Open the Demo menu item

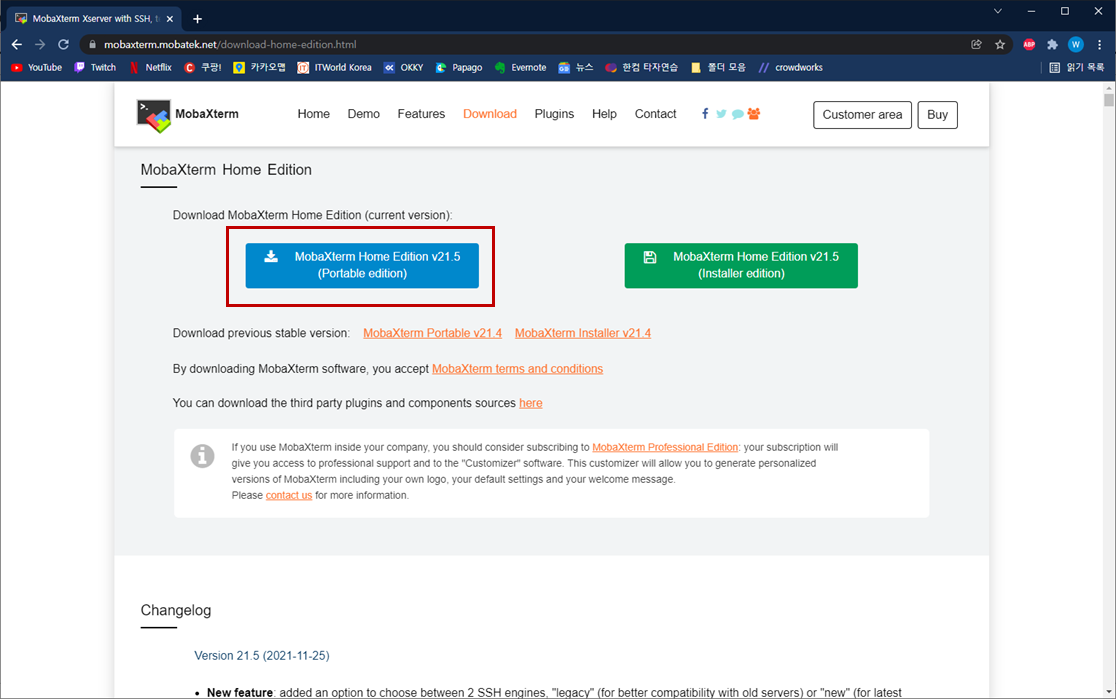click(x=364, y=114)
